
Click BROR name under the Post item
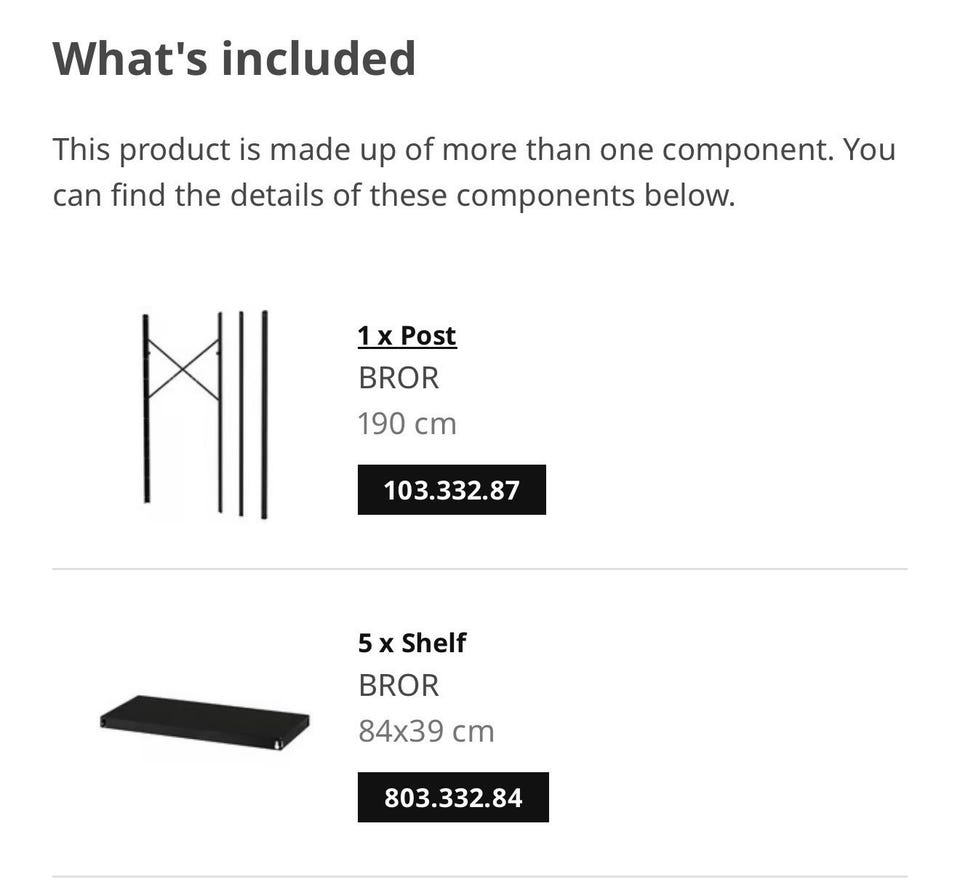(x=398, y=378)
